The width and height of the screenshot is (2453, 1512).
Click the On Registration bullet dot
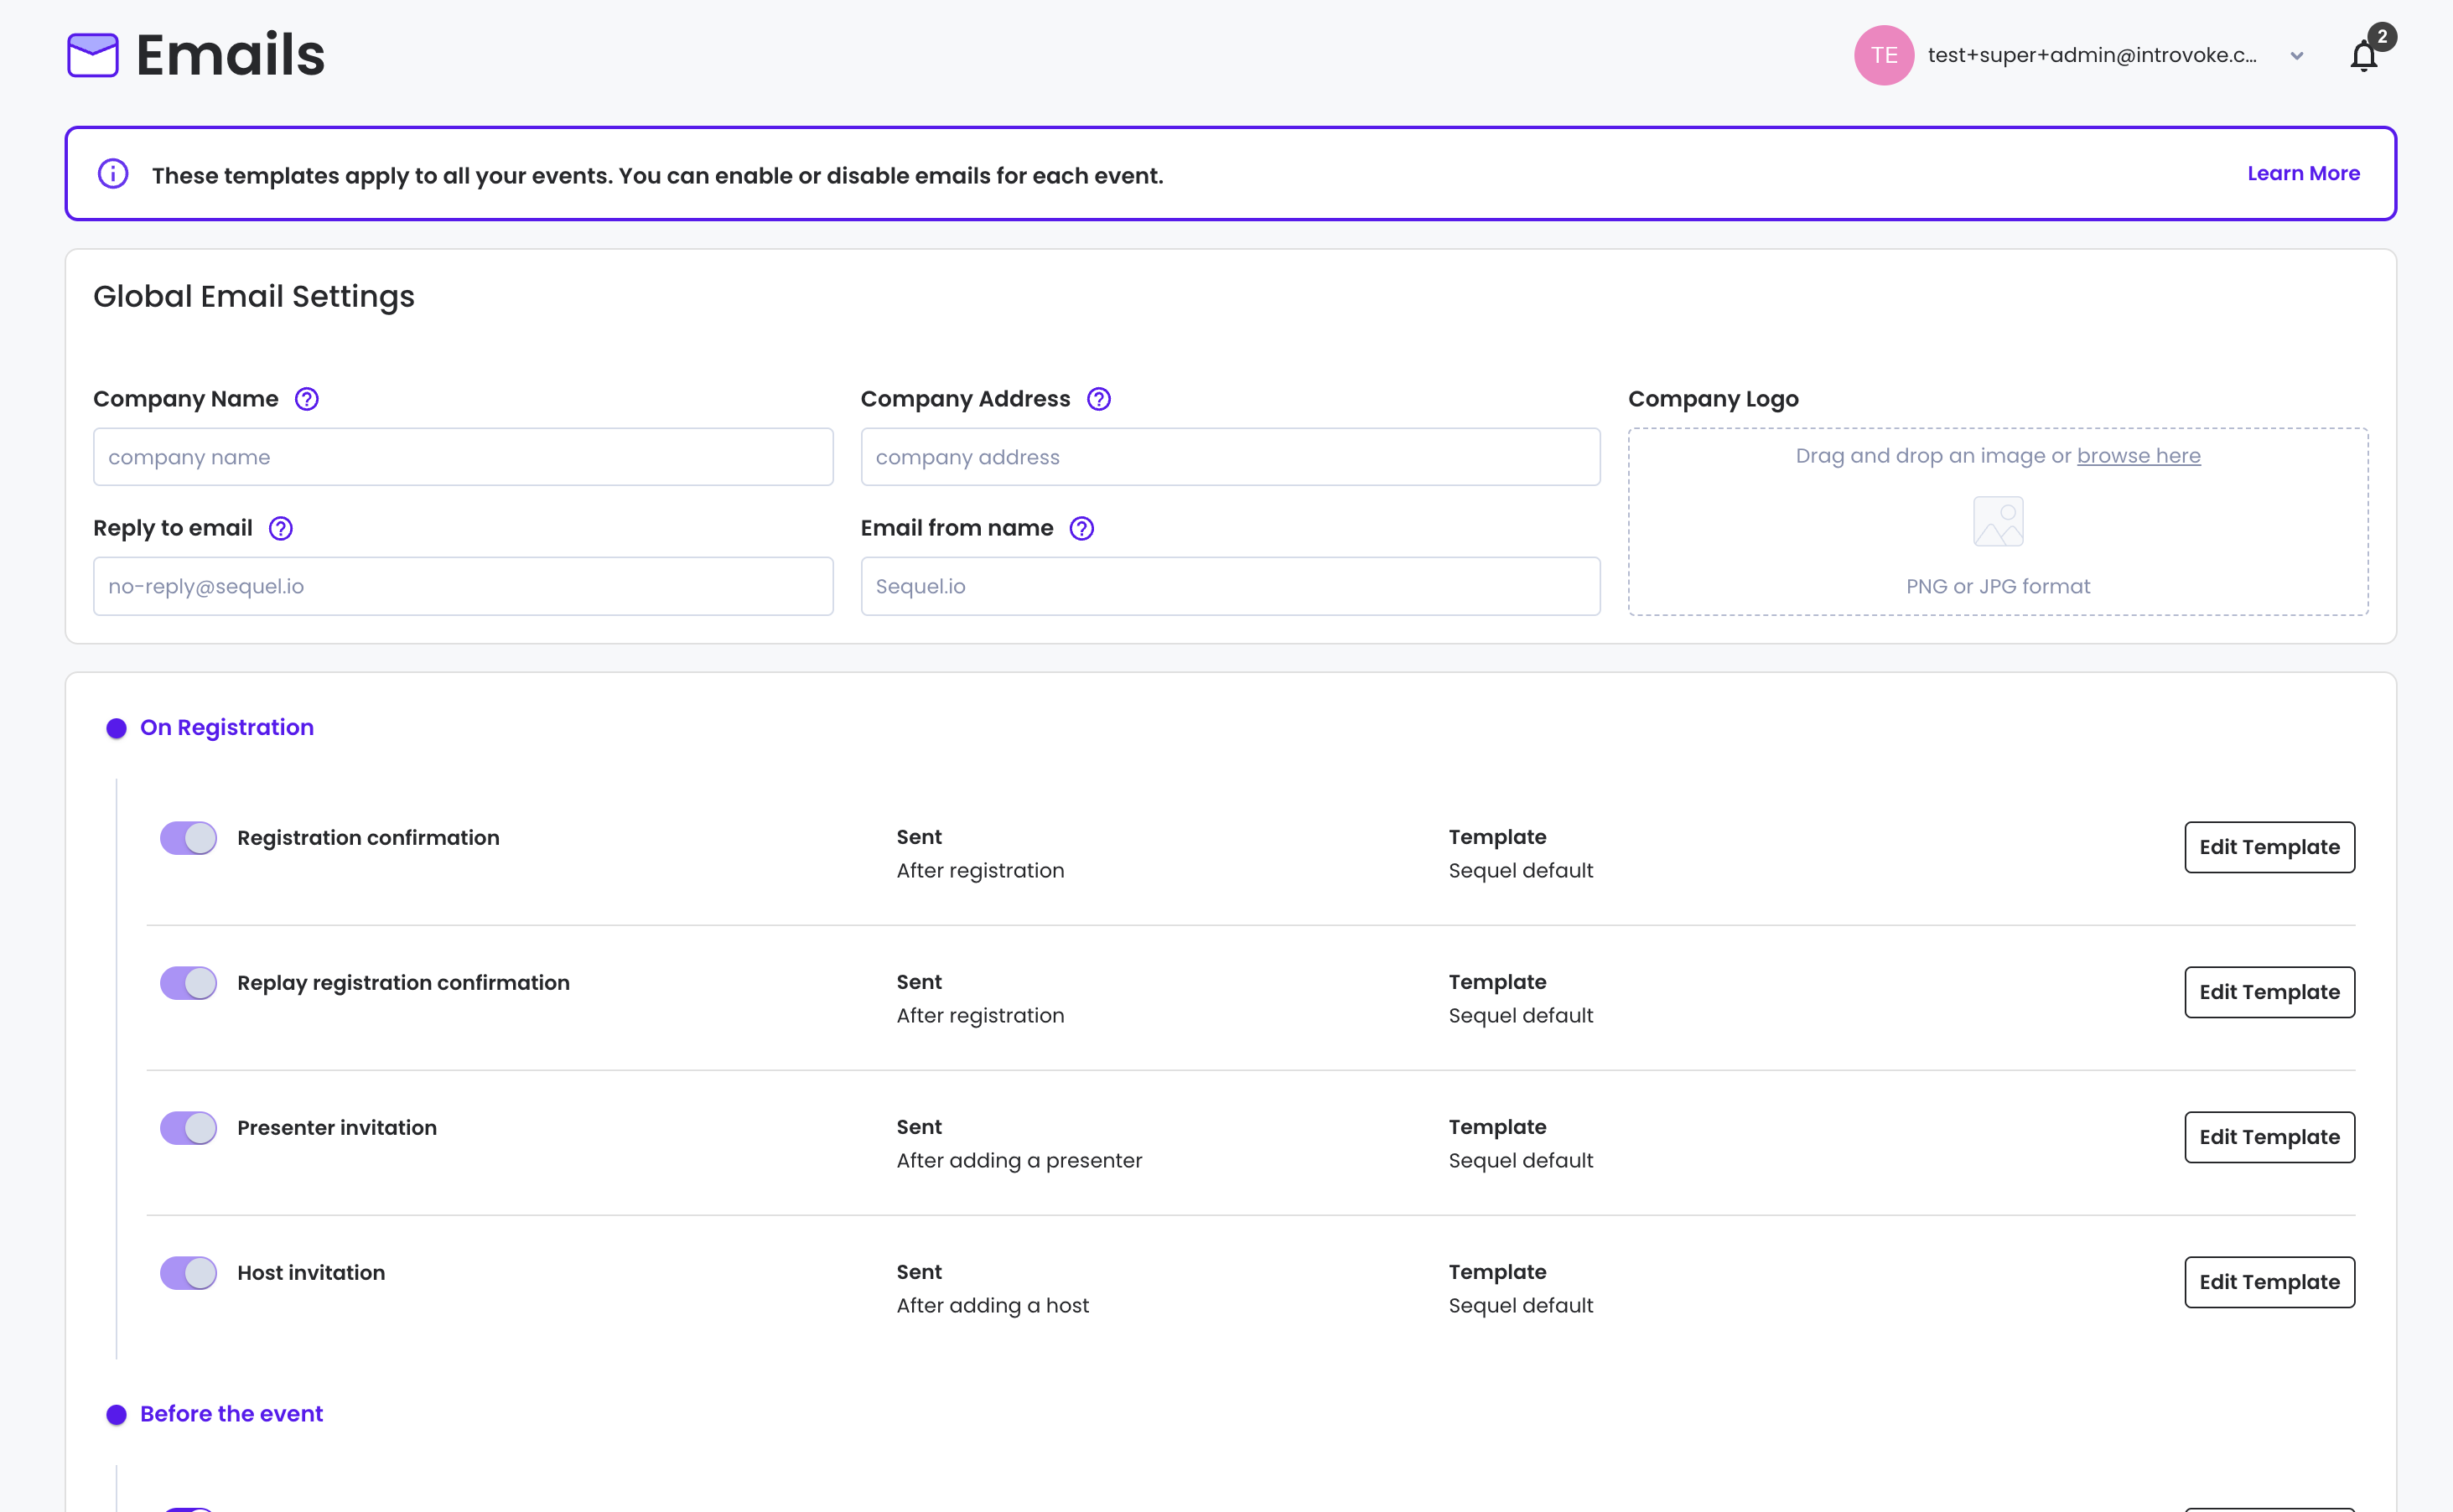pos(116,728)
